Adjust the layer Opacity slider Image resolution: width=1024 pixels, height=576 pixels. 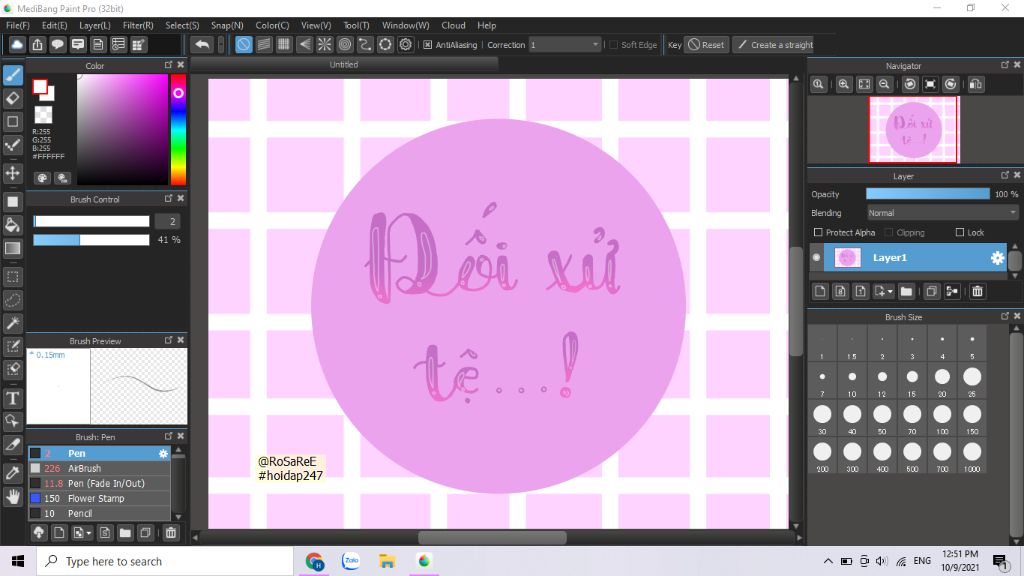click(927, 194)
